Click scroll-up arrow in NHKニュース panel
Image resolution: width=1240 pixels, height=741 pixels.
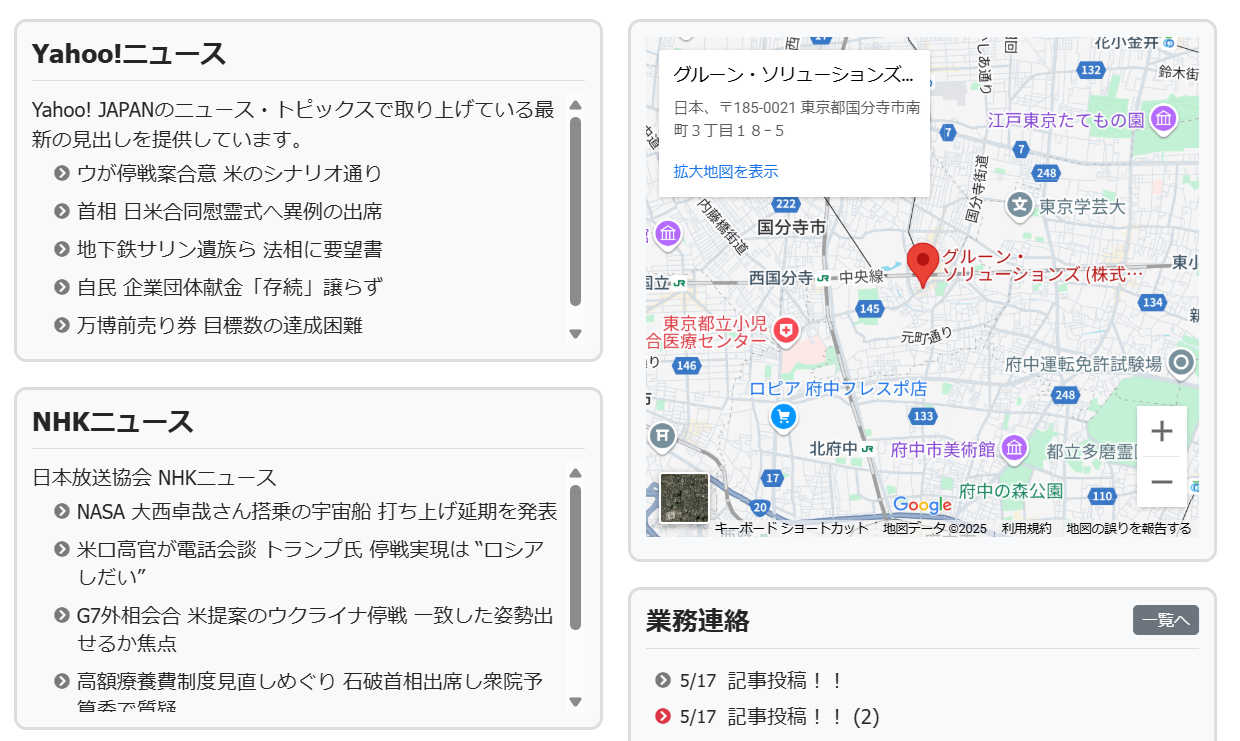pos(575,473)
